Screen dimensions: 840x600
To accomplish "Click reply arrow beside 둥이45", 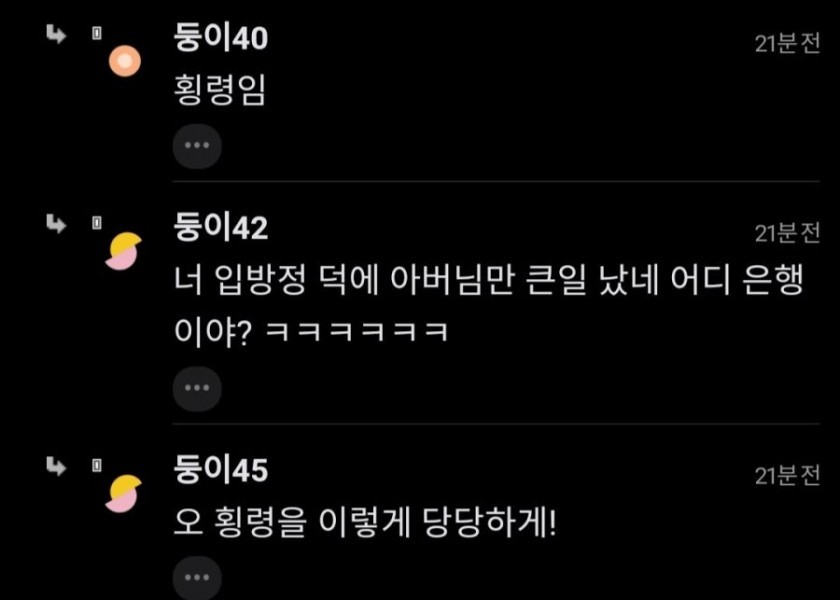I will pos(56,466).
